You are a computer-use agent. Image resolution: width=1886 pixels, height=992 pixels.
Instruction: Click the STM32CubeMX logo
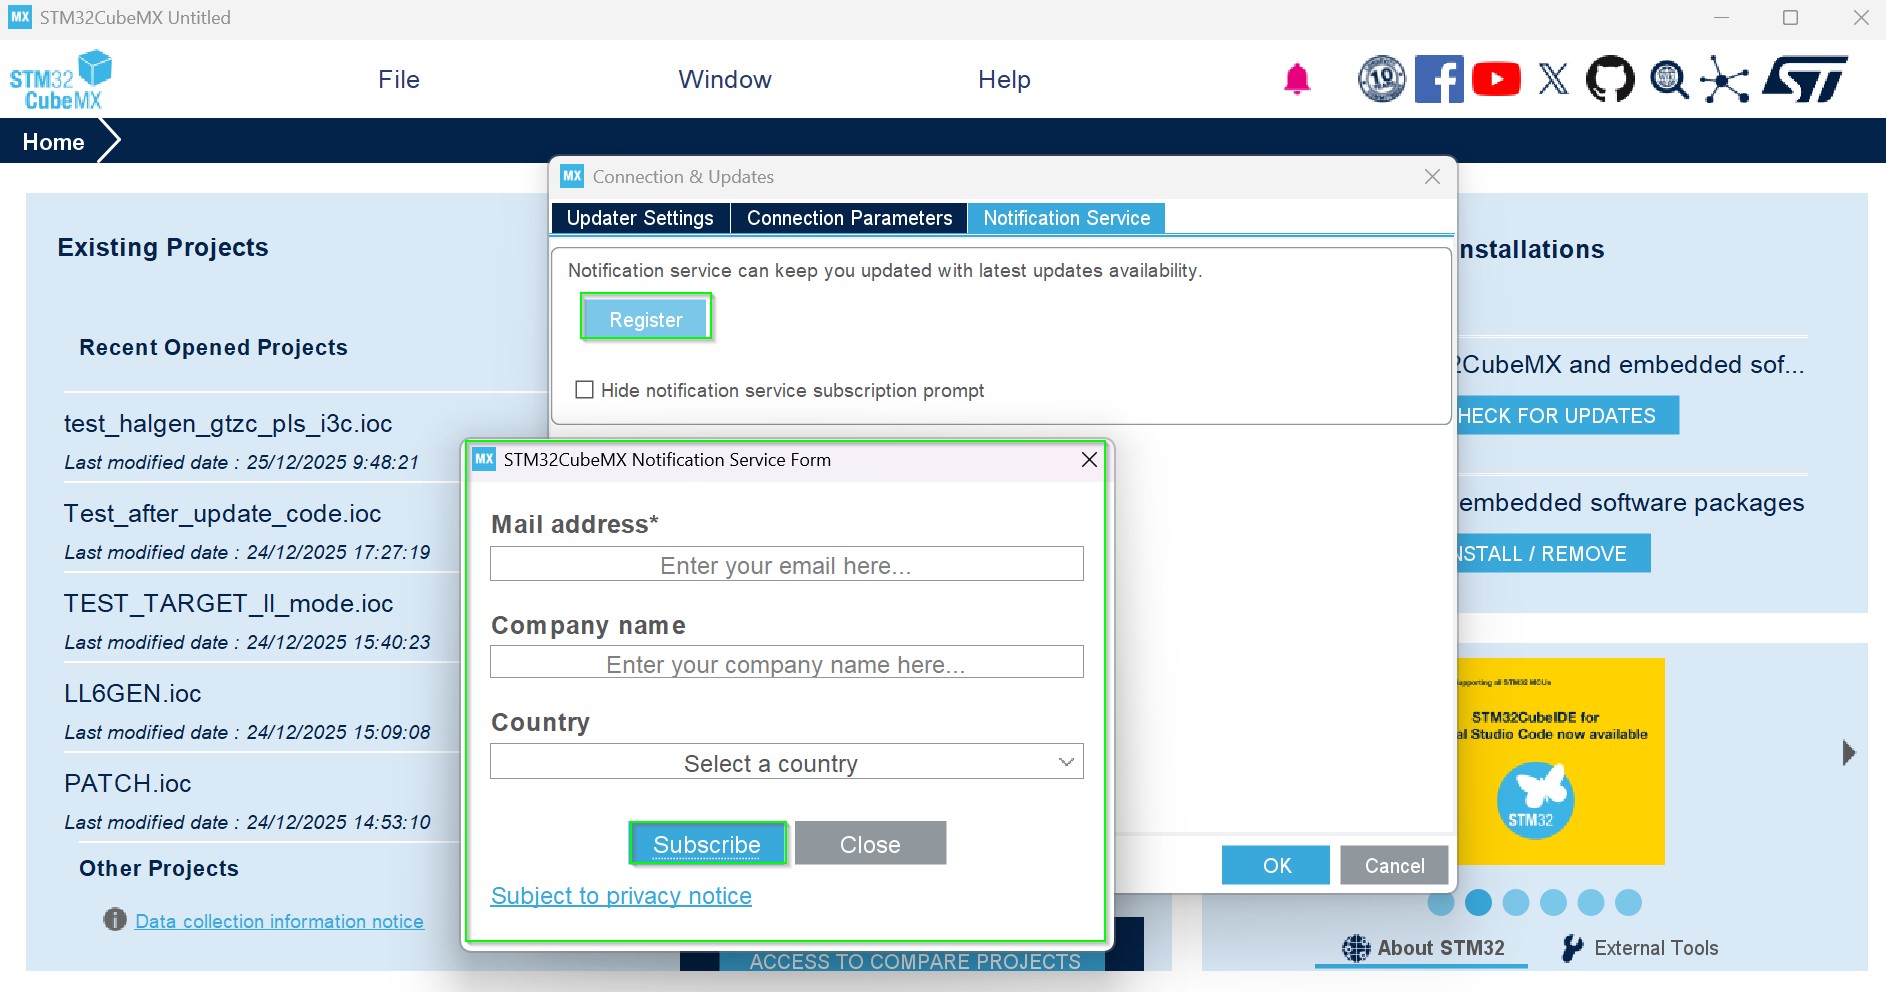point(61,80)
